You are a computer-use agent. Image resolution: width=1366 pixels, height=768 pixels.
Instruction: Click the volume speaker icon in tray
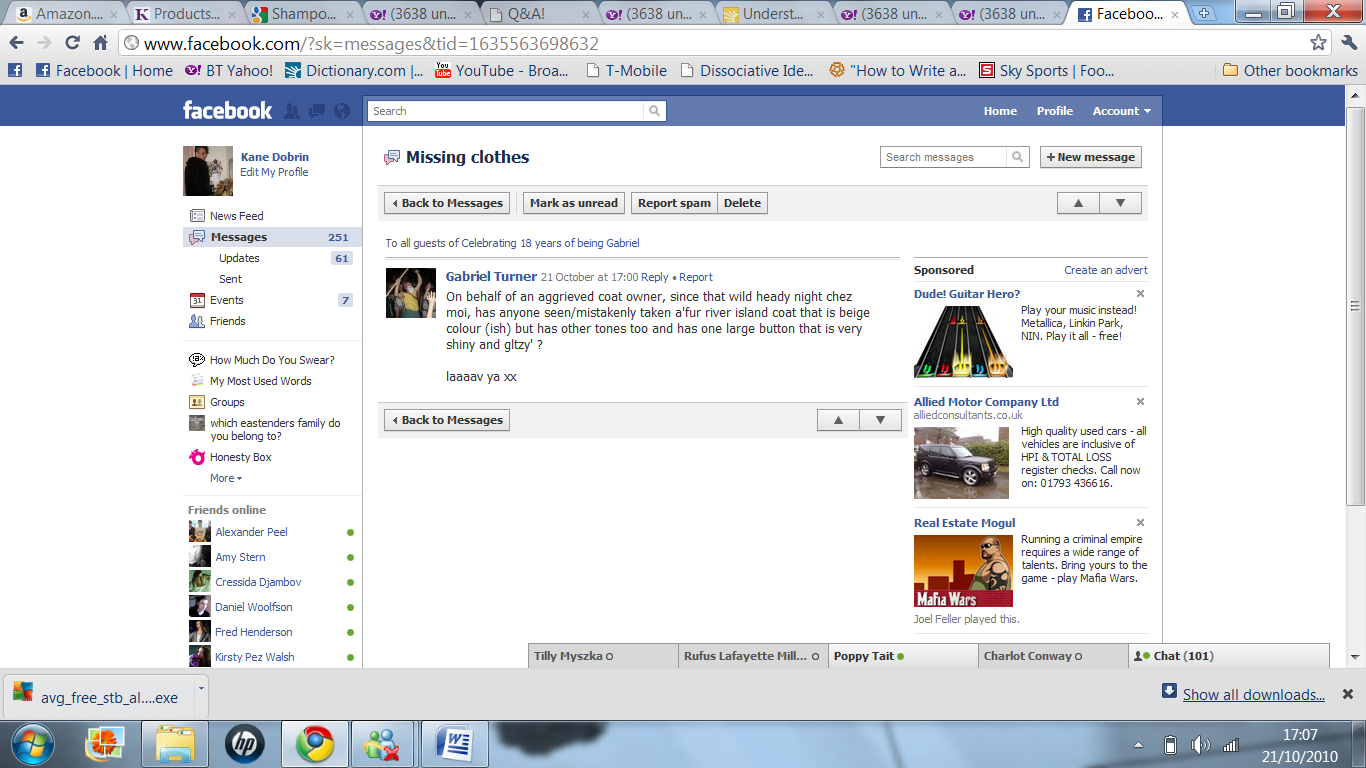pos(1201,745)
